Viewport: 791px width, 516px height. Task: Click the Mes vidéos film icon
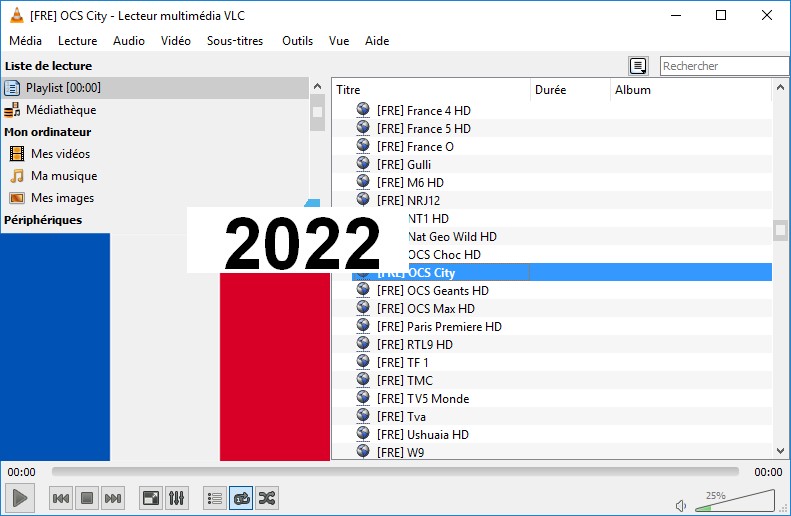pyautogui.click(x=17, y=154)
